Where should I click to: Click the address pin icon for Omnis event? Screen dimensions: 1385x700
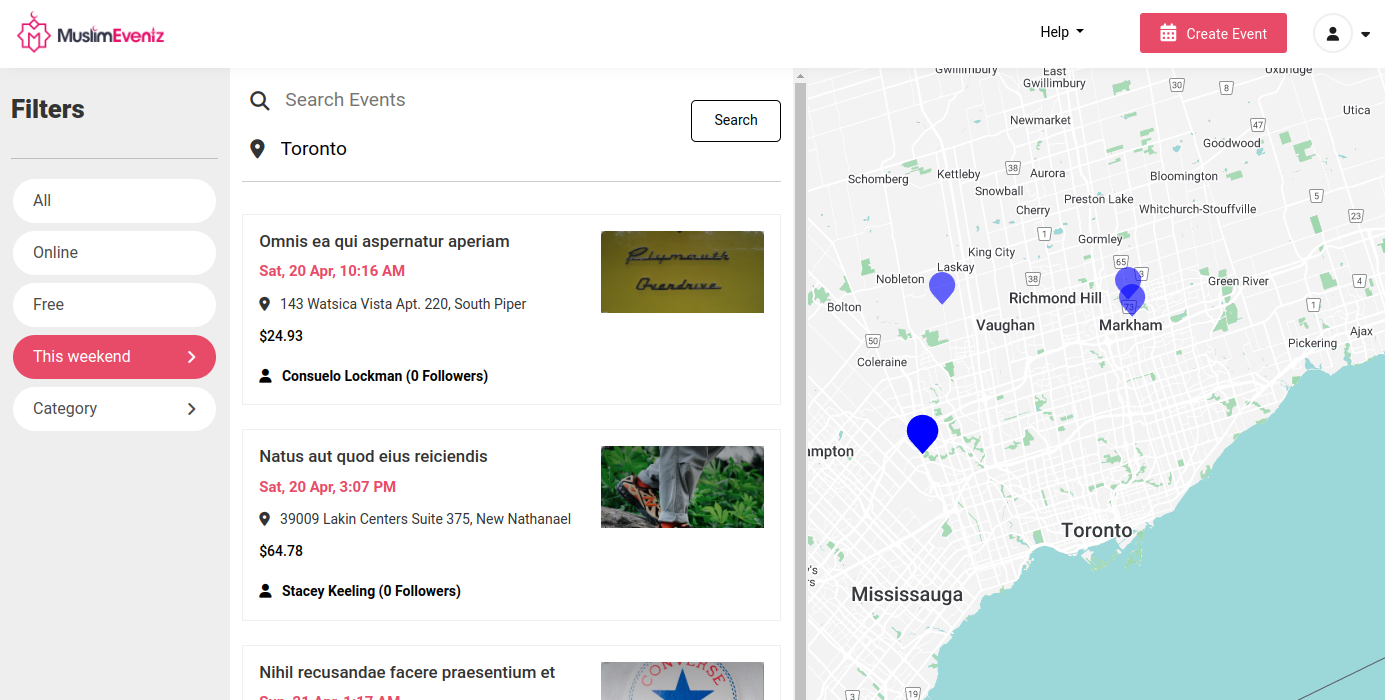pos(264,303)
